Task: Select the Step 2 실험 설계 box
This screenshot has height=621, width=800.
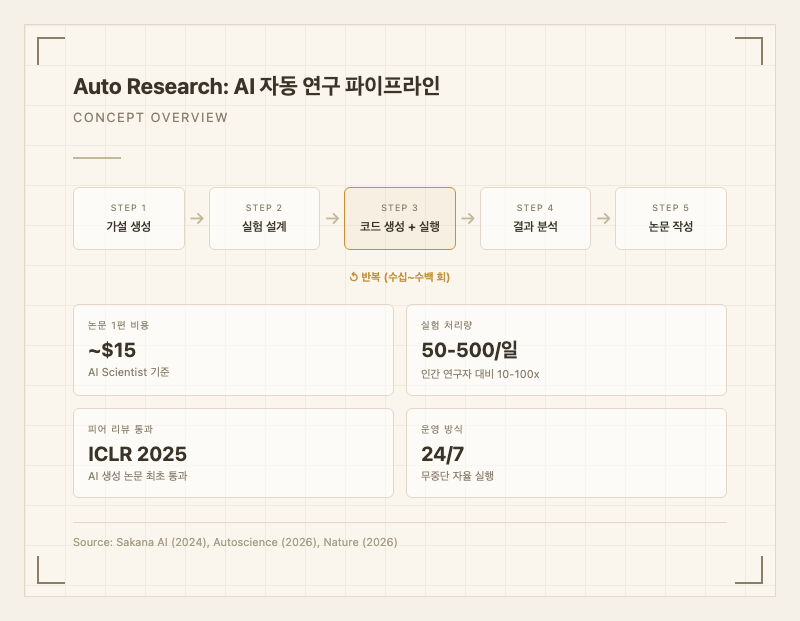Action: coord(264,218)
